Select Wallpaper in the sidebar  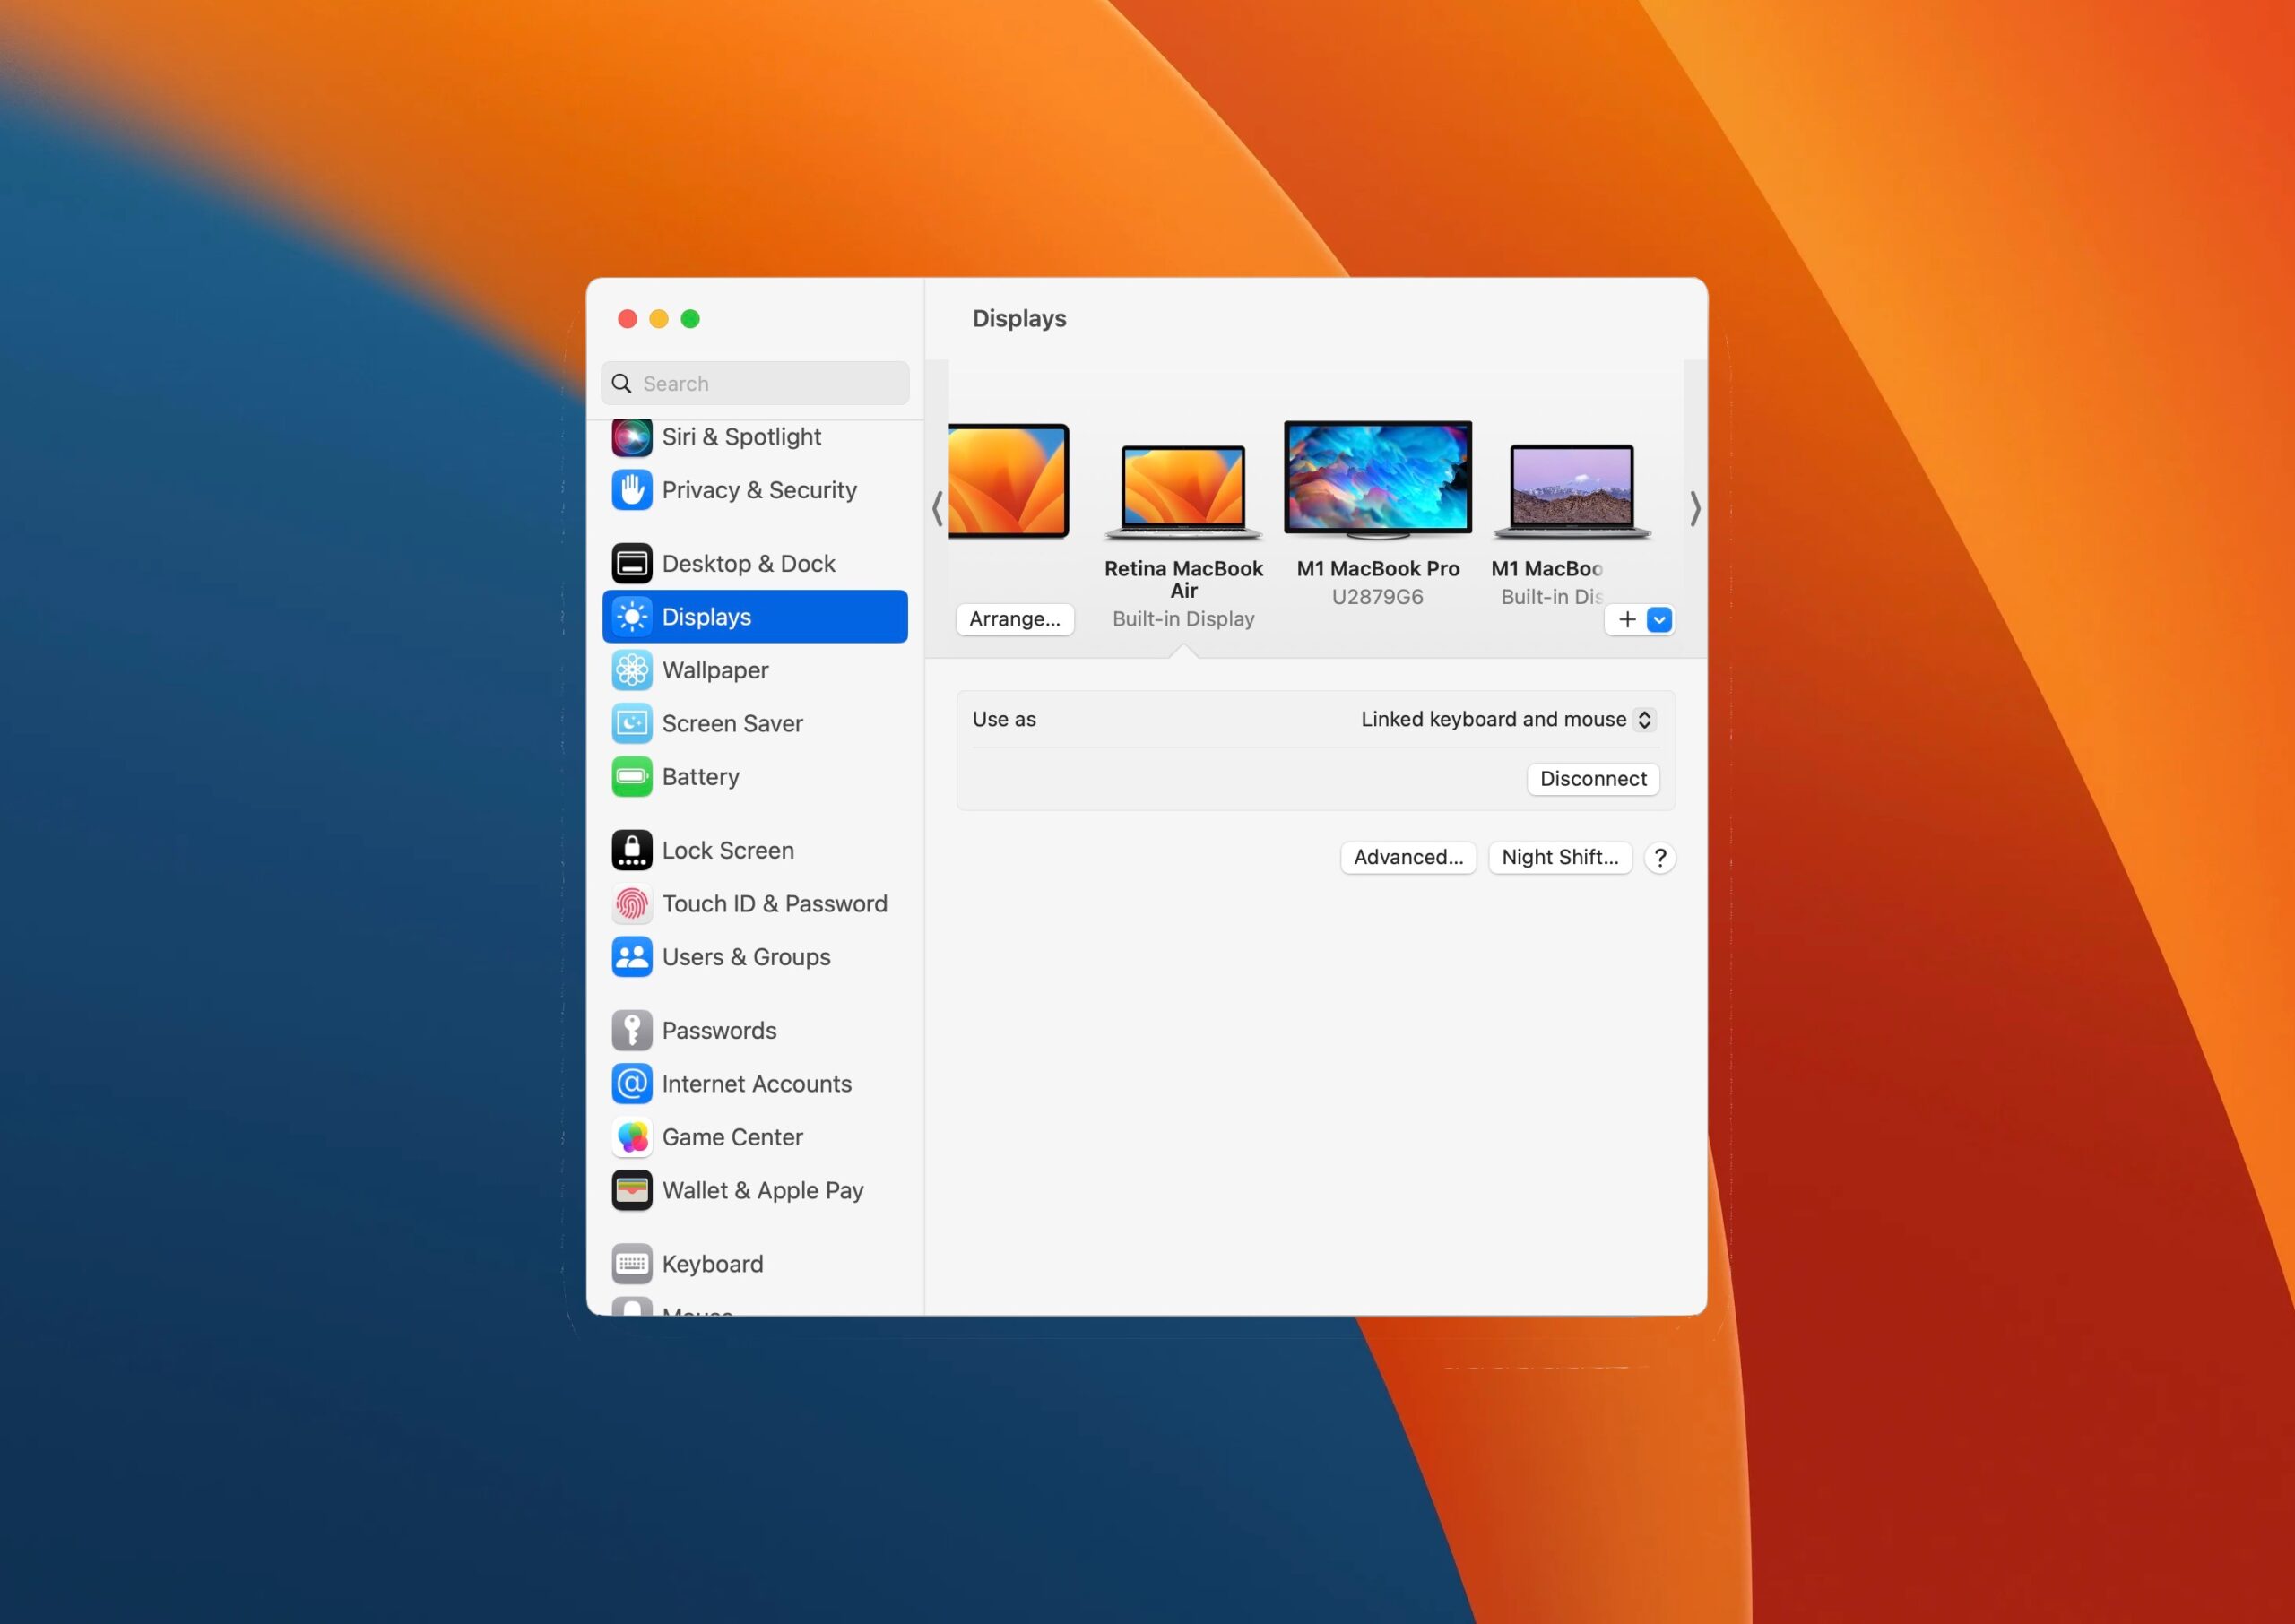pyautogui.click(x=714, y=670)
